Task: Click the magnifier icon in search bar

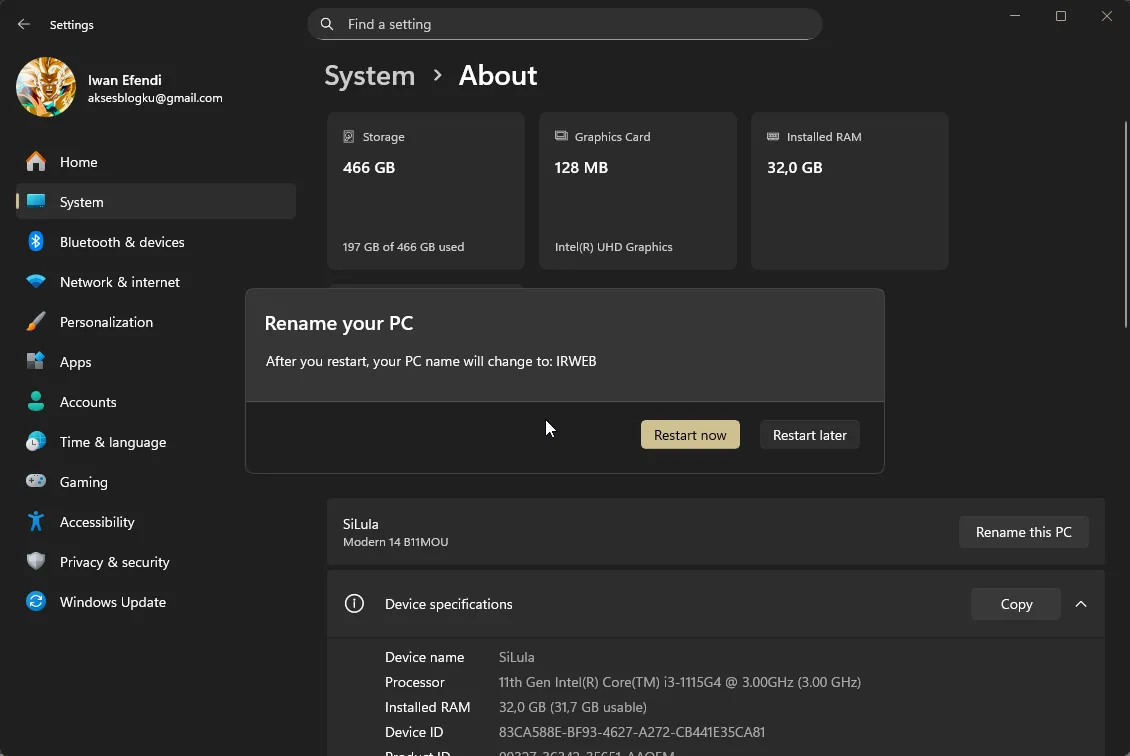Action: point(327,24)
